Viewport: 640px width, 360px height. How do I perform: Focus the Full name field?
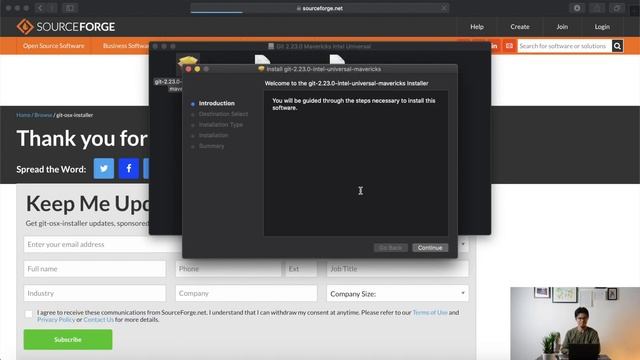(x=95, y=269)
